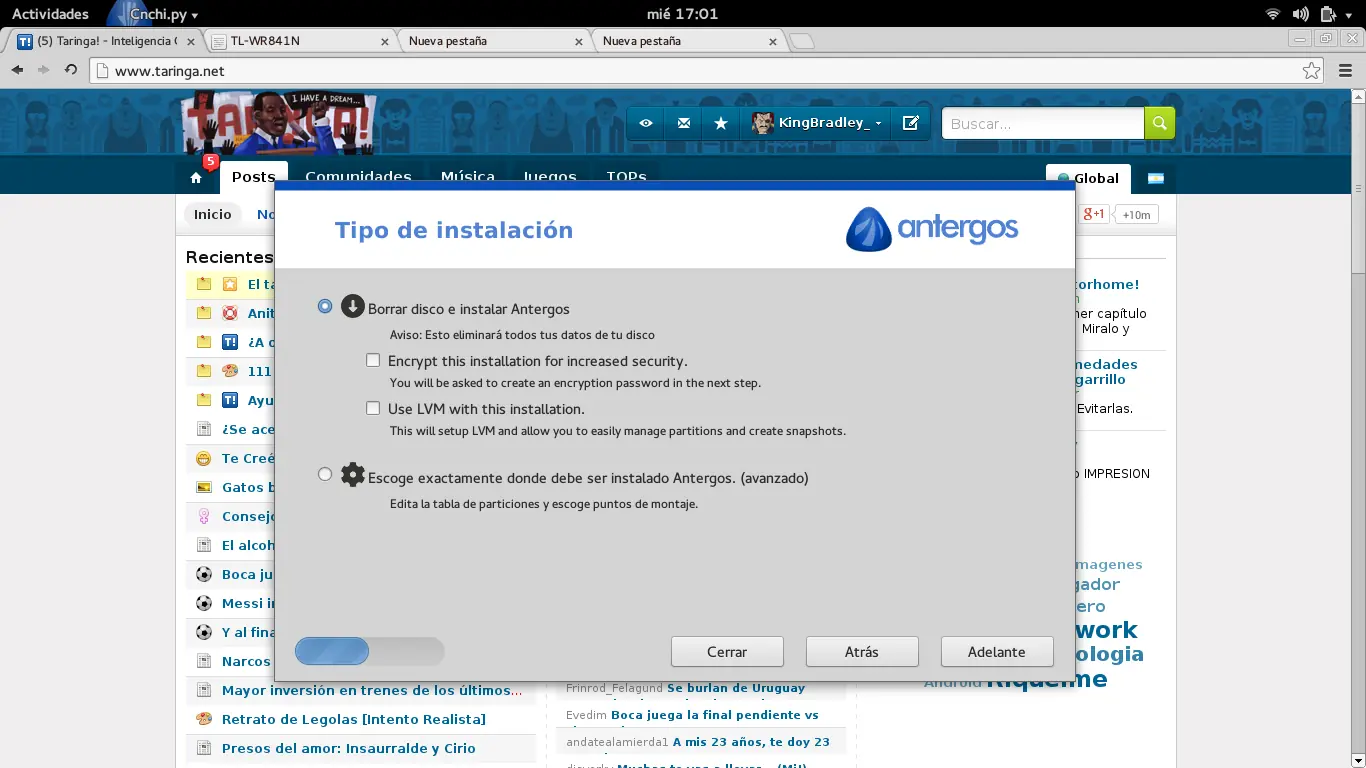1366x768 pixels.
Task: Open Actividades overview
Action: pos(50,14)
